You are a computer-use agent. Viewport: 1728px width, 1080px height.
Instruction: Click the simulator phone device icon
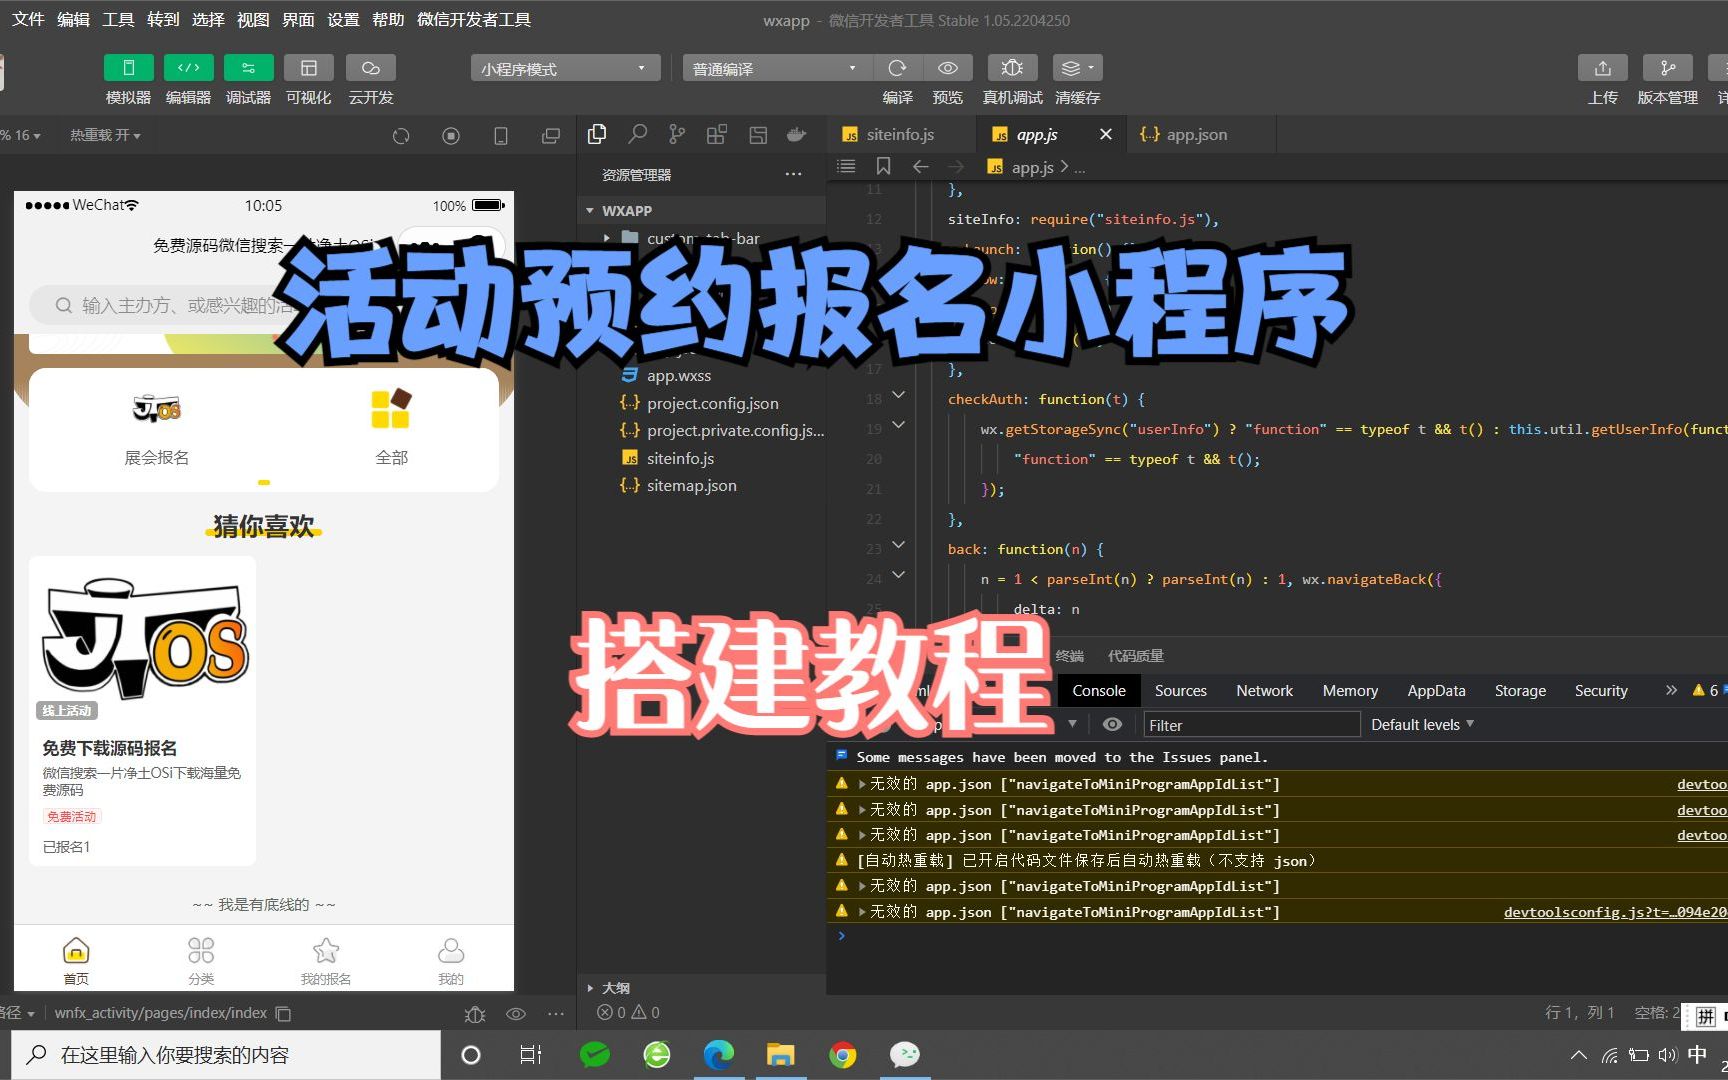(501, 136)
